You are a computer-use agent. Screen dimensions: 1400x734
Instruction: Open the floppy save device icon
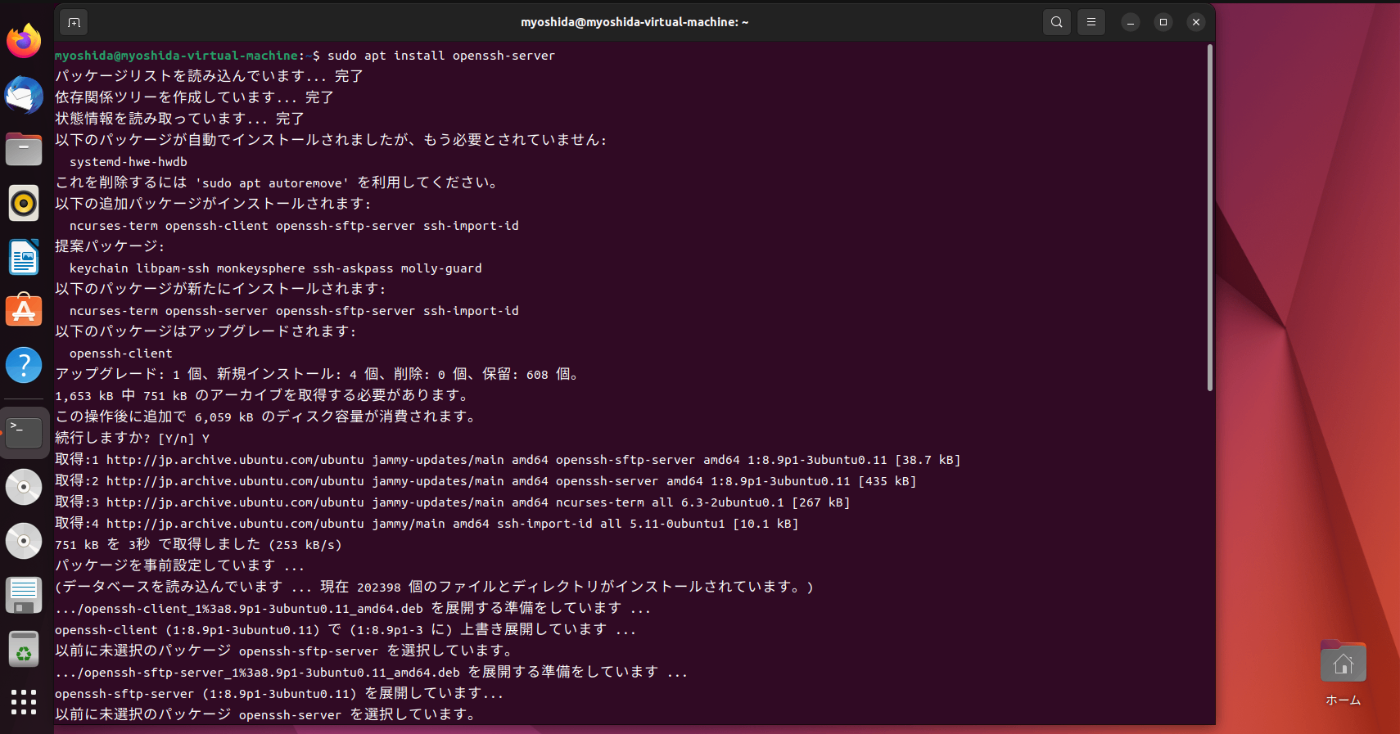[x=24, y=595]
